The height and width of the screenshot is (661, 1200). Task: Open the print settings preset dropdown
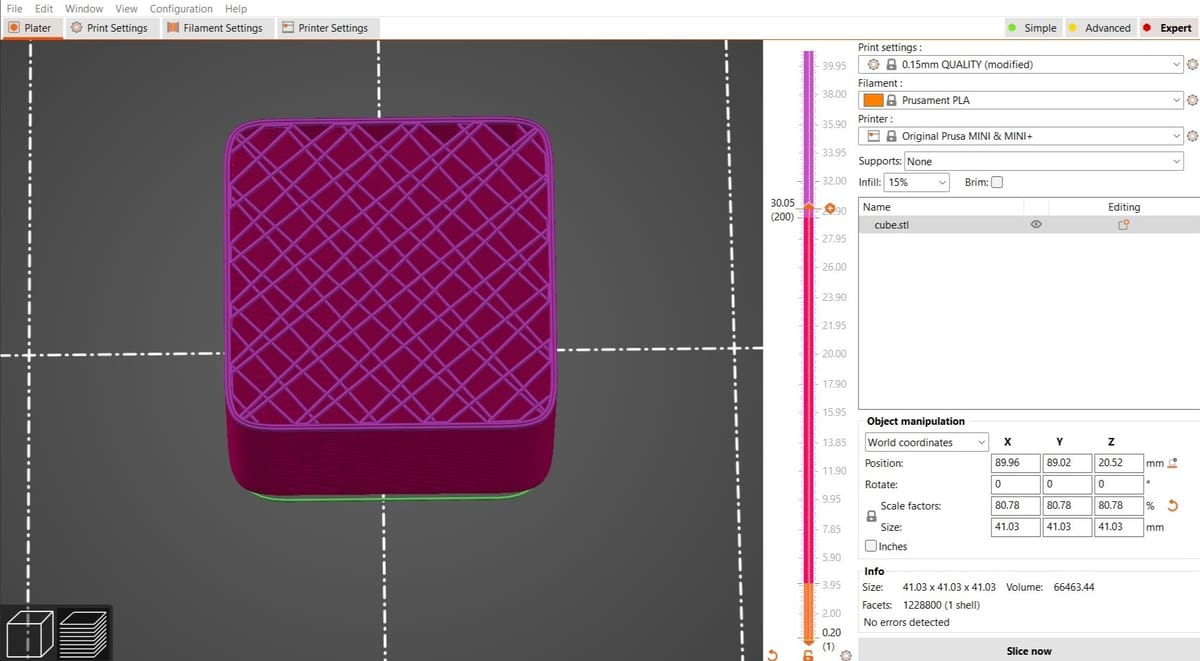click(1021, 65)
